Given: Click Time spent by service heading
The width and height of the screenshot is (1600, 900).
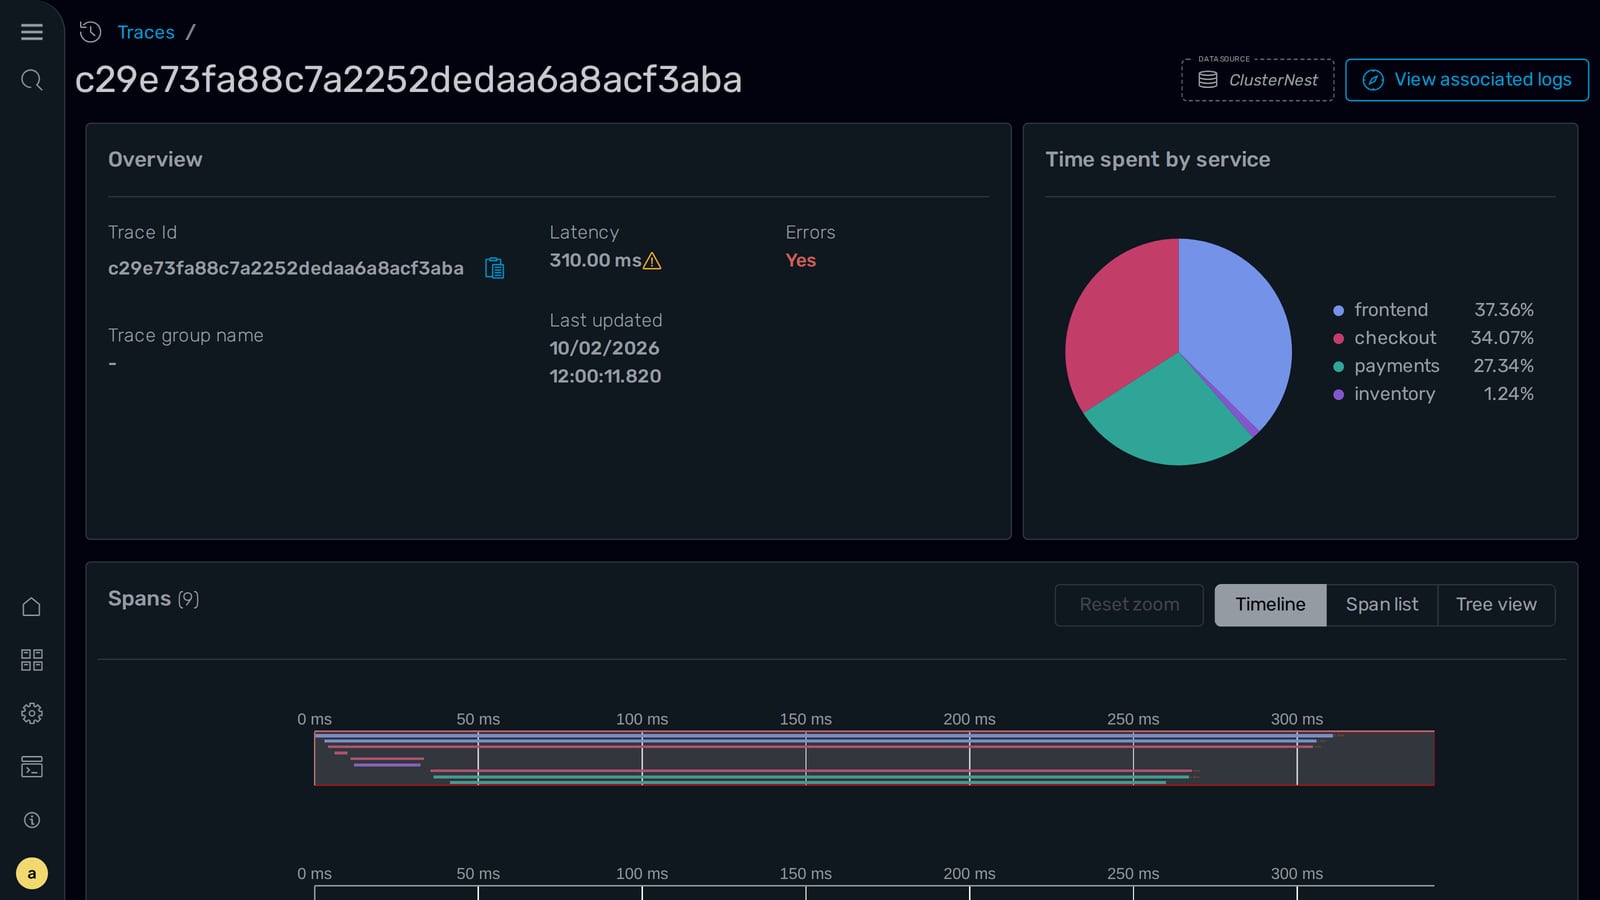Looking at the screenshot, I should pos(1158,160).
